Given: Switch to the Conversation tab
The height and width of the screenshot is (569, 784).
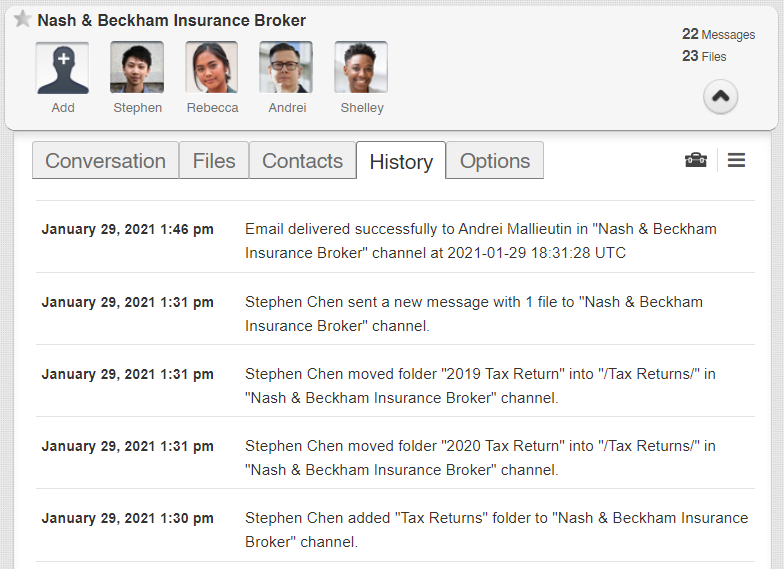Looking at the screenshot, I should [105, 161].
